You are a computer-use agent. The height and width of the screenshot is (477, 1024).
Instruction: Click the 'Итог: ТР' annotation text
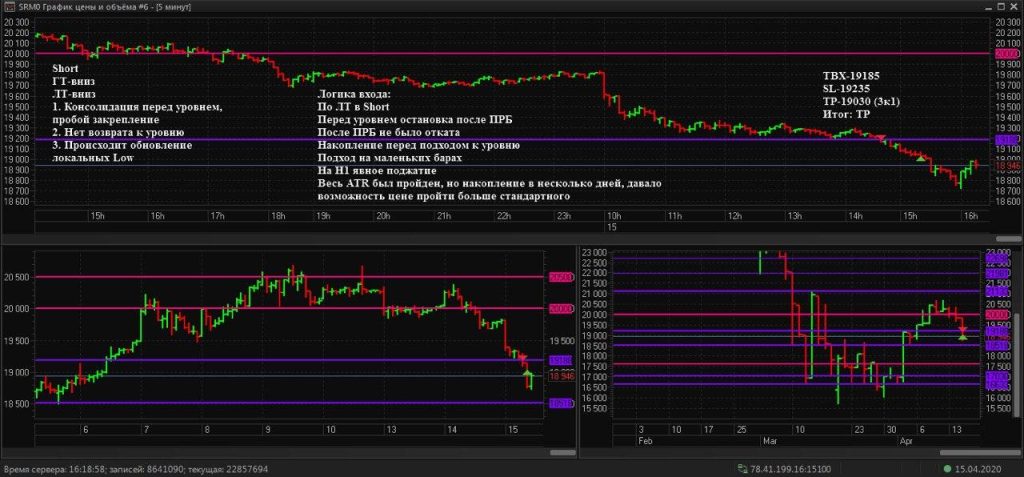[844, 114]
